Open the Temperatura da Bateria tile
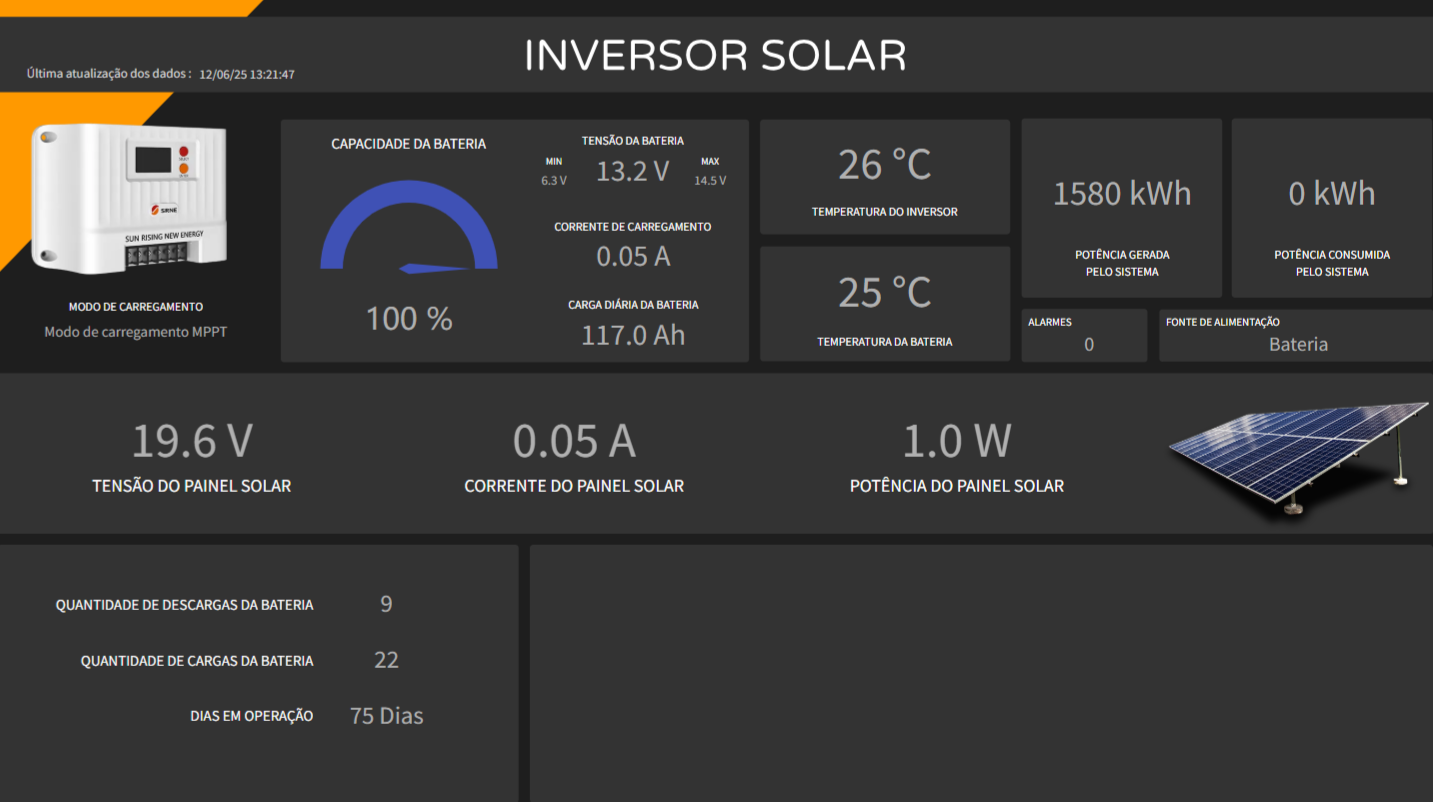This screenshot has width=1433, height=802. [x=884, y=303]
